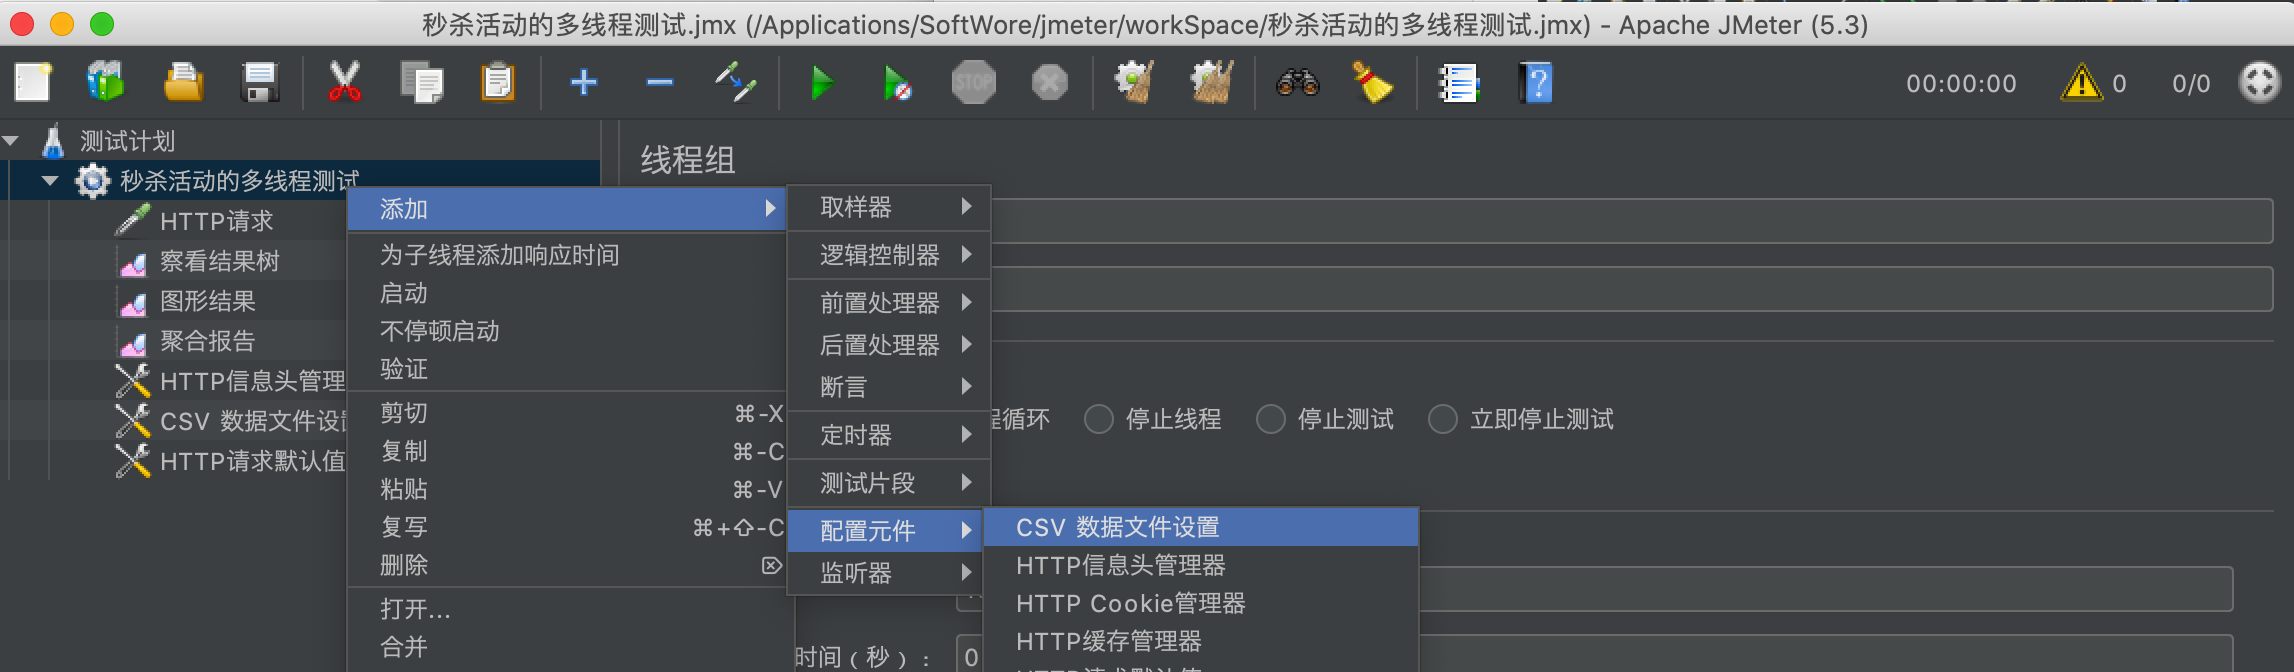Viewport: 2294px width, 672px height.
Task: Select the HTTP请求 tree item
Action: coord(216,221)
